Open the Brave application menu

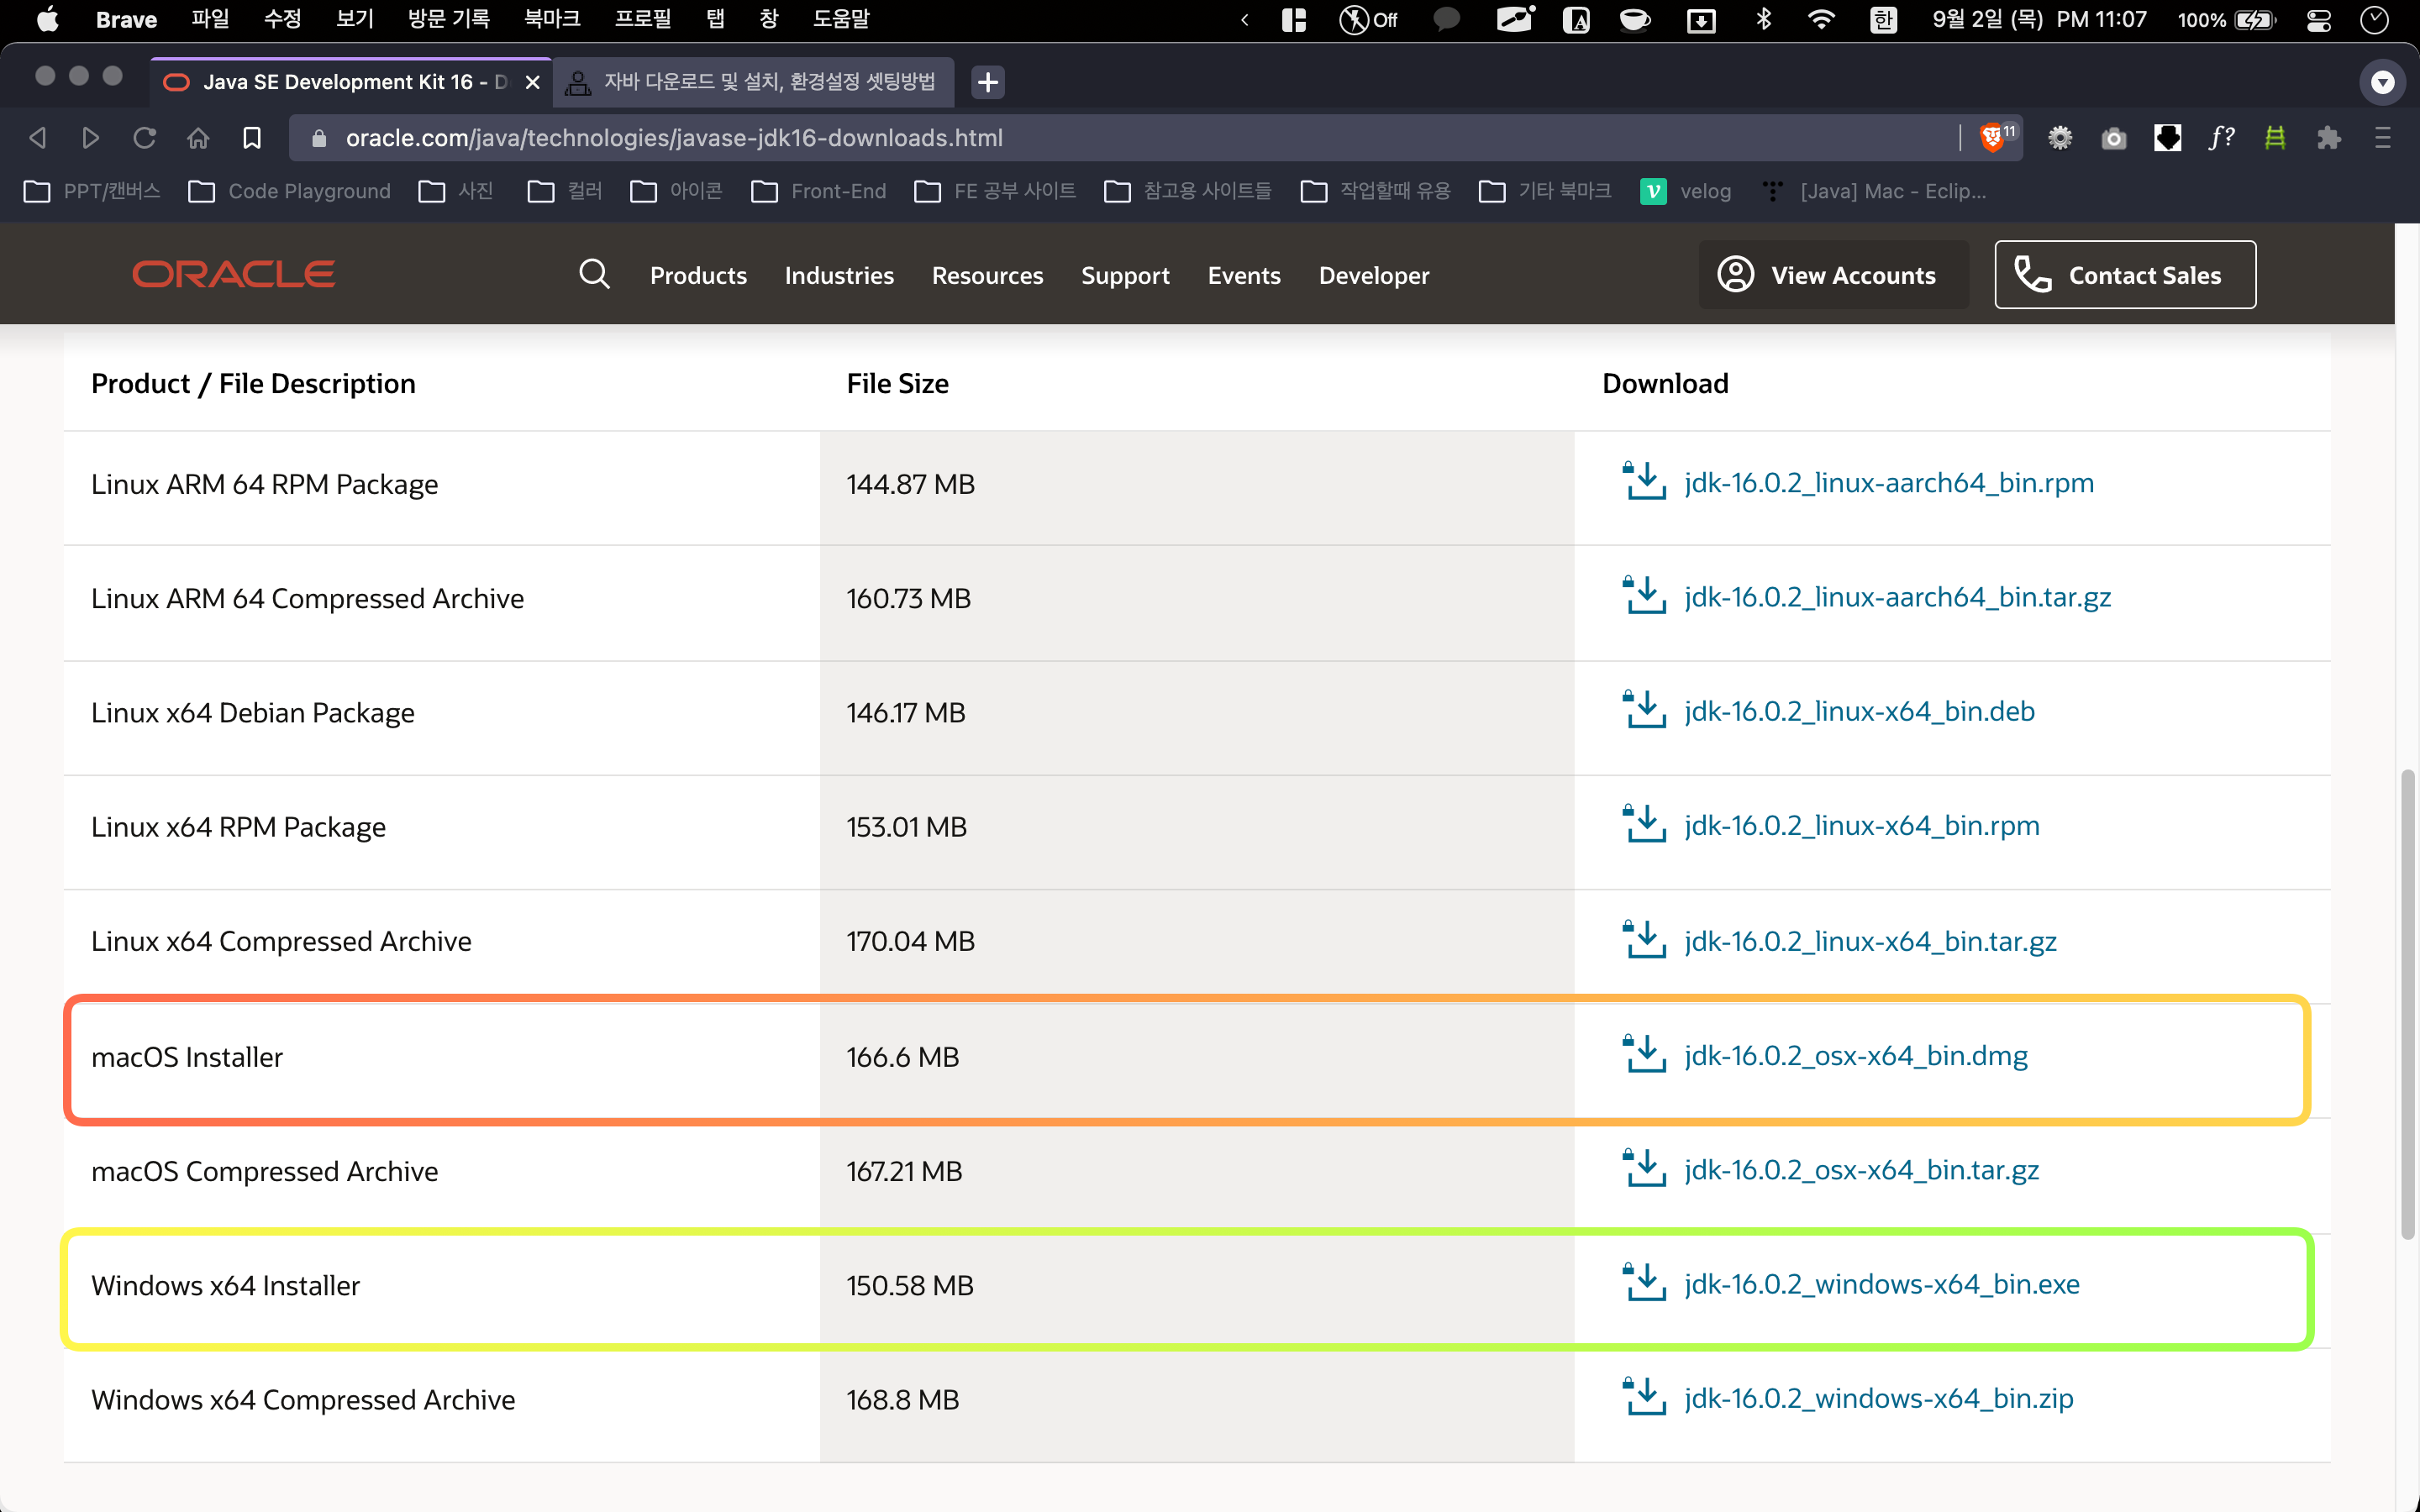126,19
